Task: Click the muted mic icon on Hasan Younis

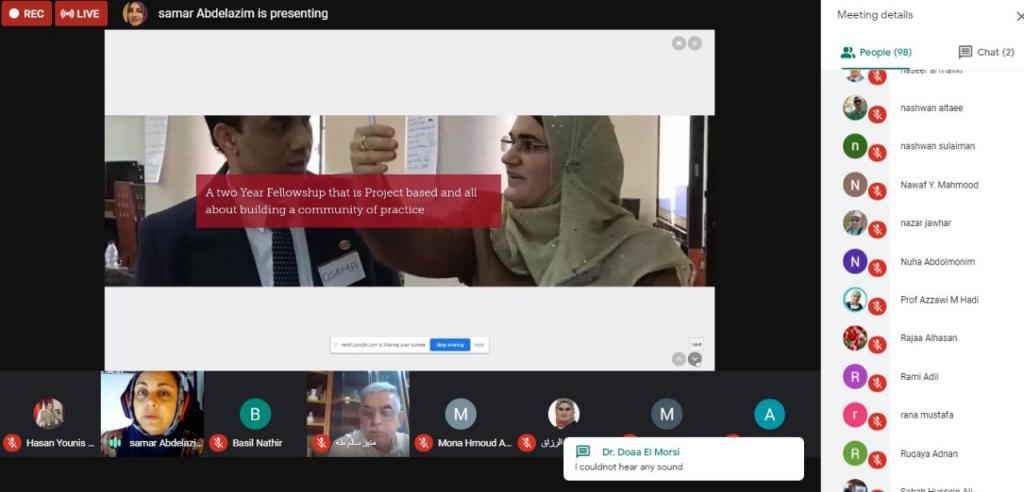Action: (12, 442)
